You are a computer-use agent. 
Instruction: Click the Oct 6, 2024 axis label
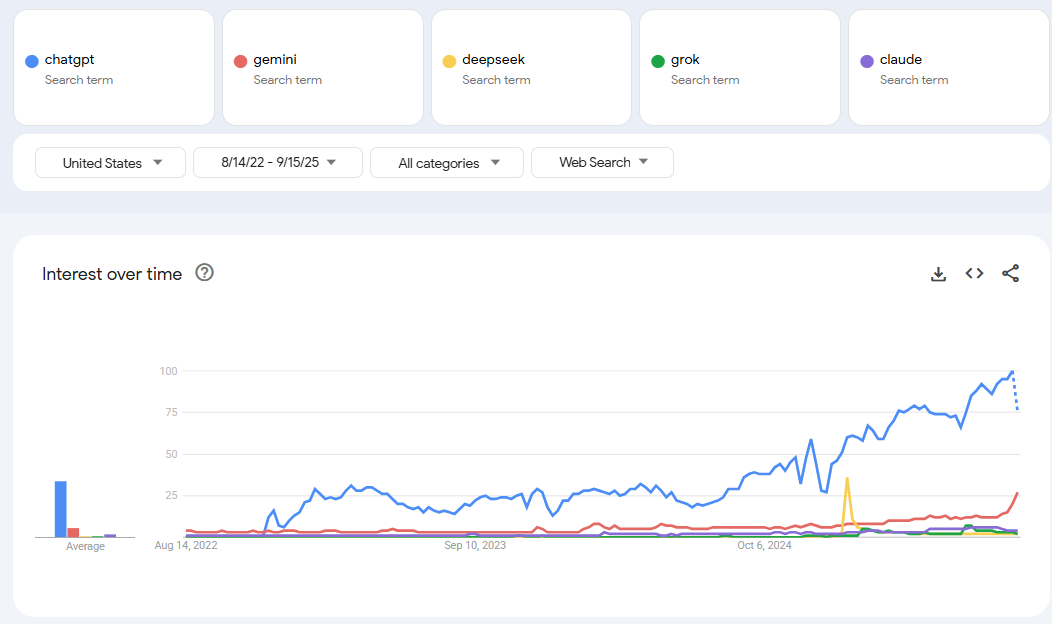764,545
